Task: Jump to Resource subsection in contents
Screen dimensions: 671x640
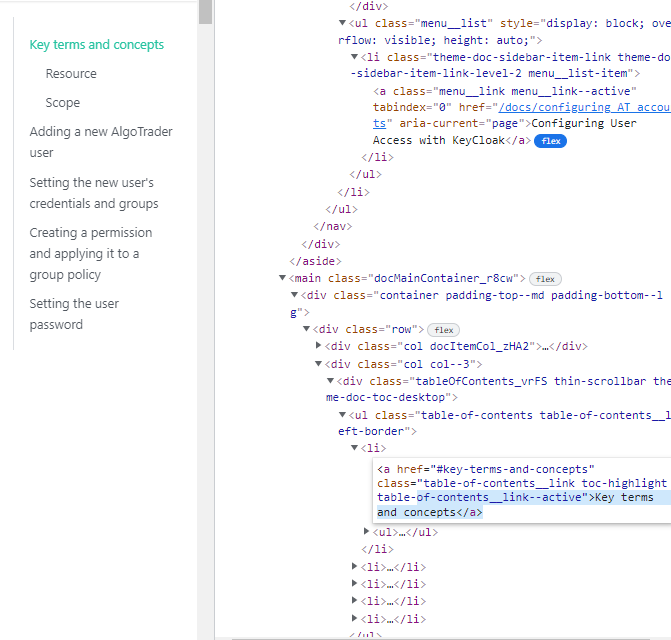Action: point(71,73)
